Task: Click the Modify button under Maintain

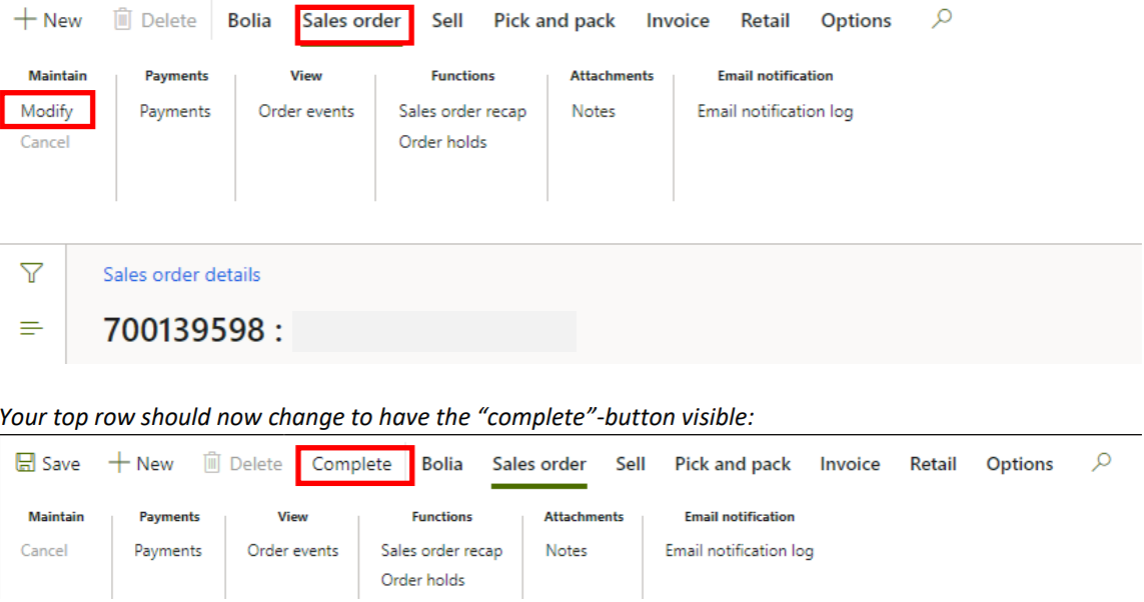Action: [47, 111]
